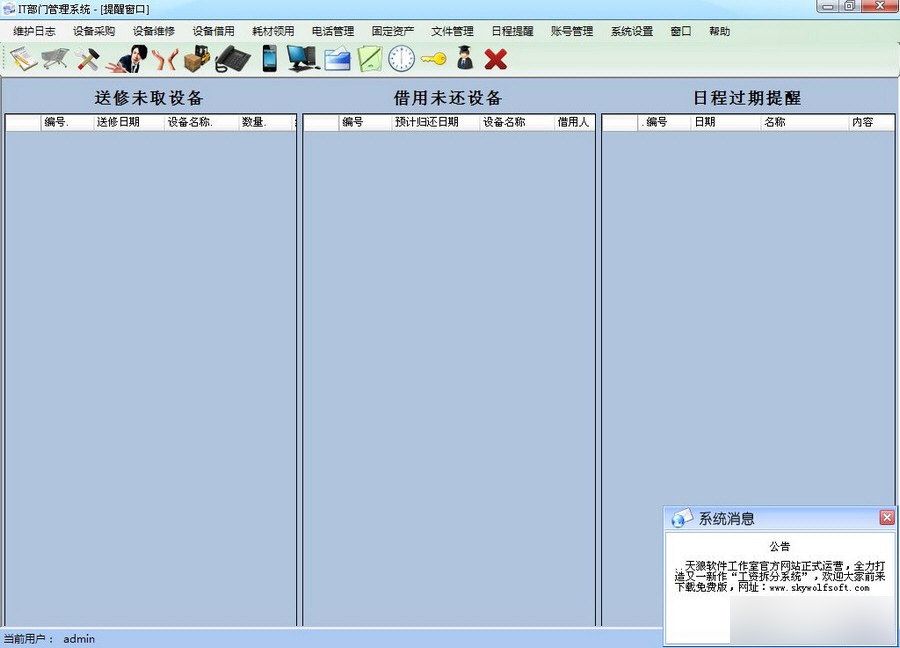Open the 窗口 menu
This screenshot has width=900, height=648.
pos(679,30)
